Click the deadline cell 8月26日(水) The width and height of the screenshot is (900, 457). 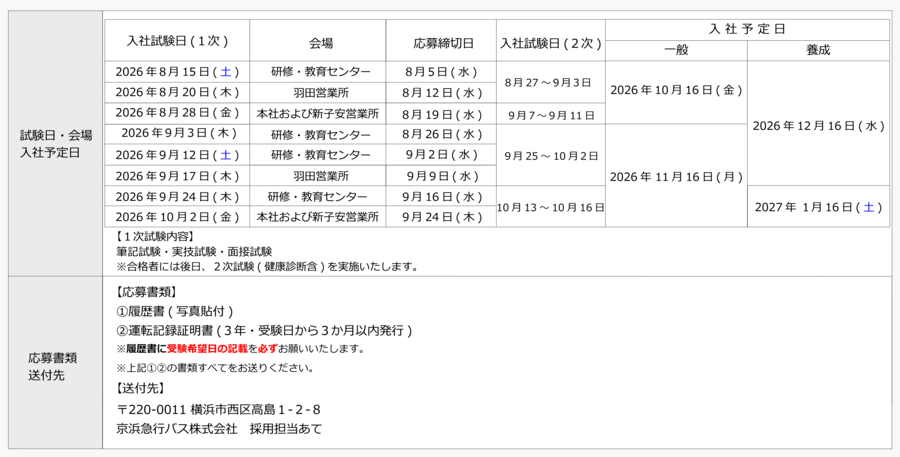click(441, 134)
